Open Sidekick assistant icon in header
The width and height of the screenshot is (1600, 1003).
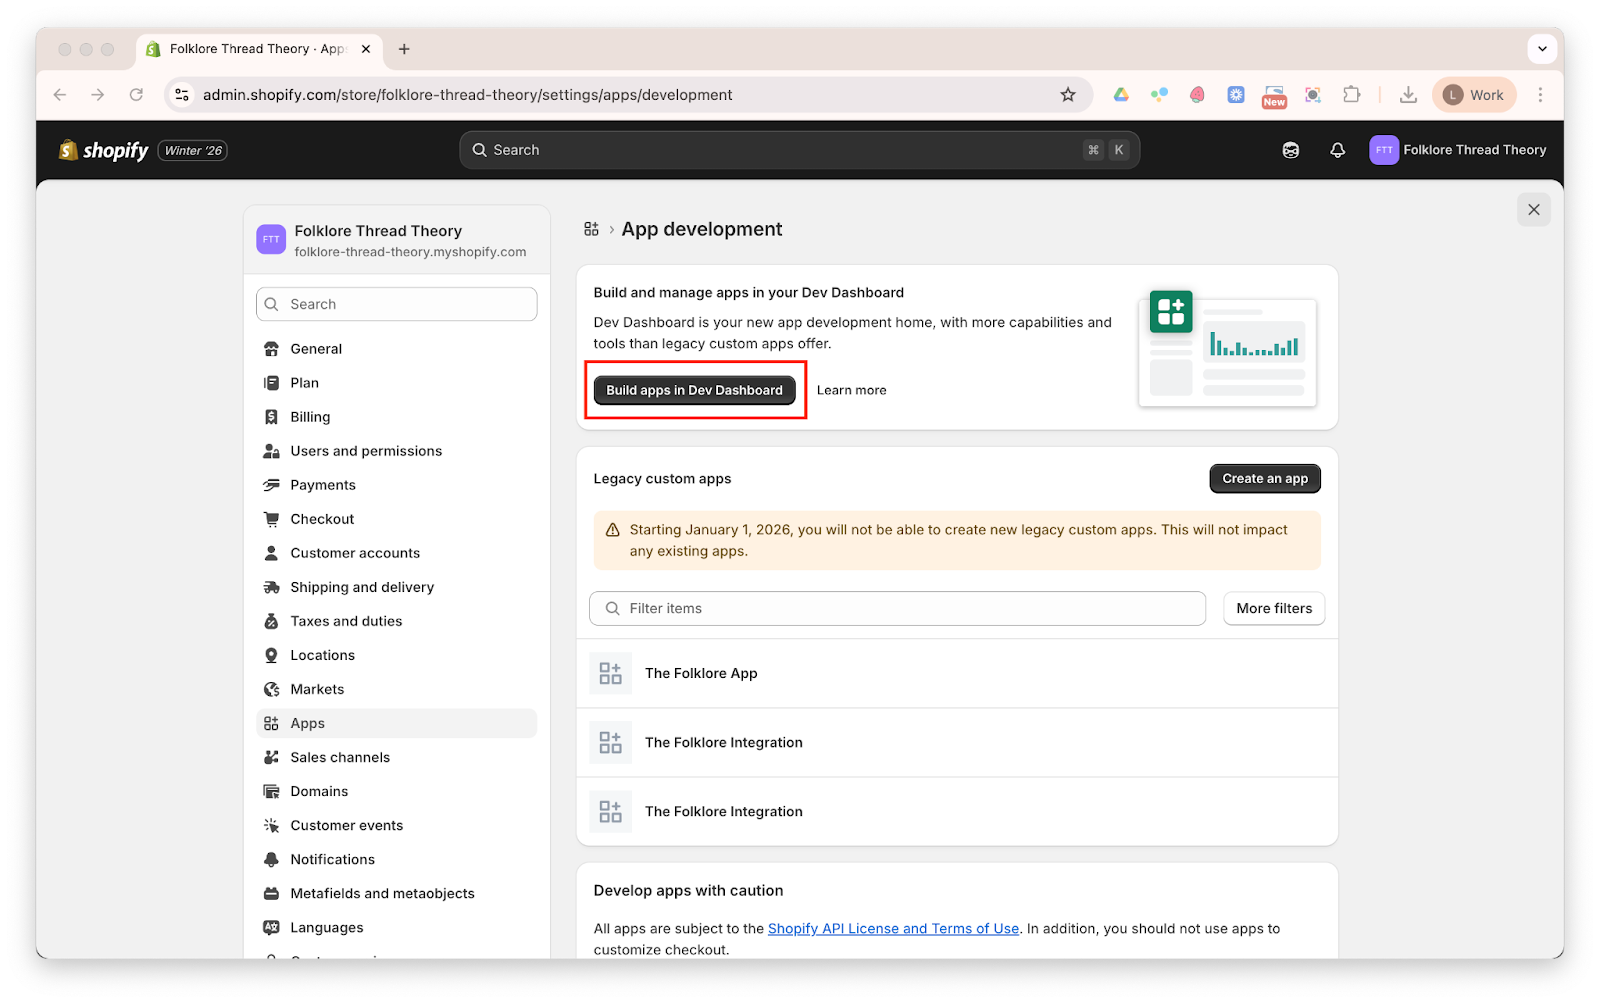tap(1291, 150)
